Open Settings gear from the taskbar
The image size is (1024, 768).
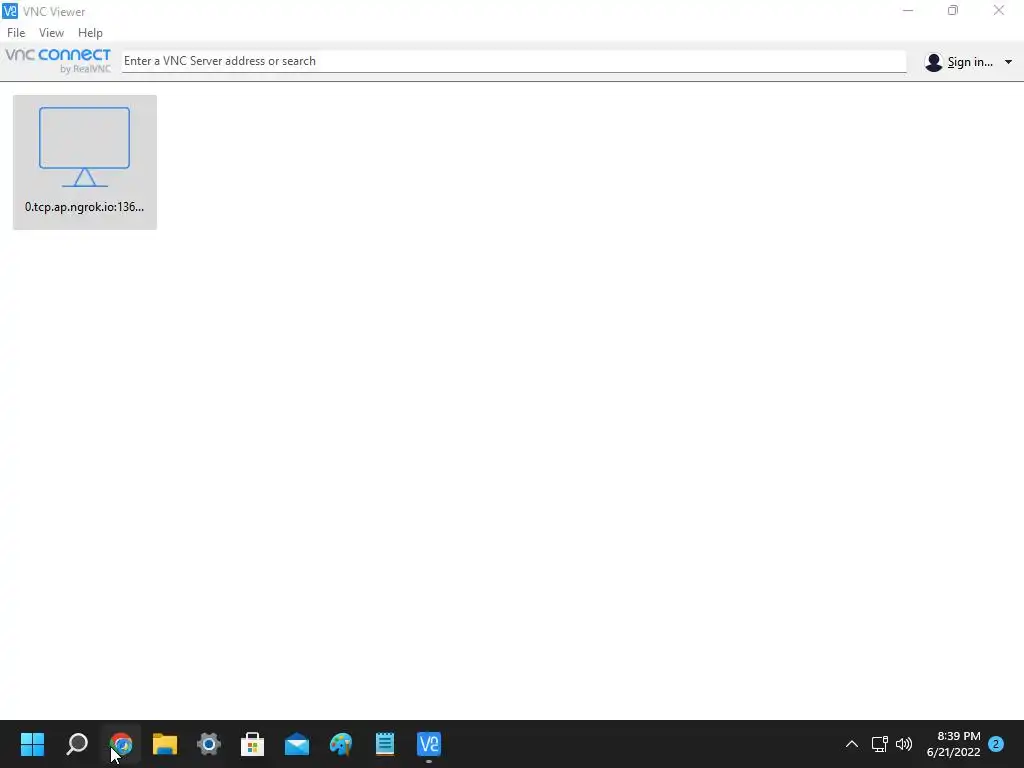point(209,744)
